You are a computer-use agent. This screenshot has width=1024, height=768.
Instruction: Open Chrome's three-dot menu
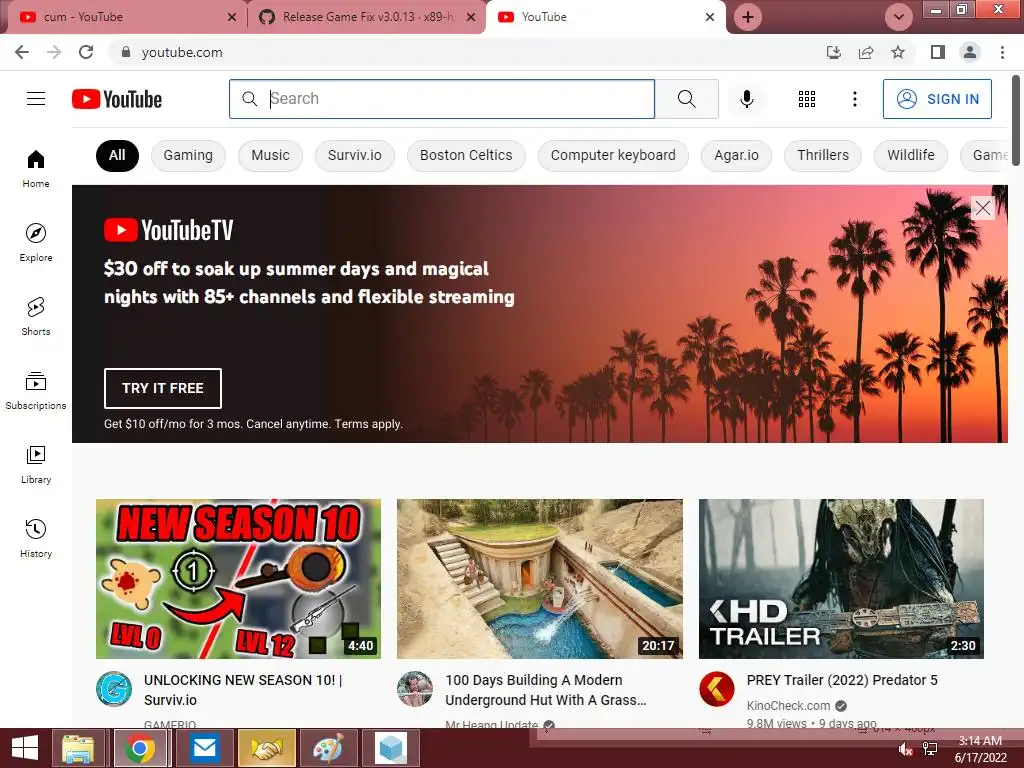[x=1002, y=52]
